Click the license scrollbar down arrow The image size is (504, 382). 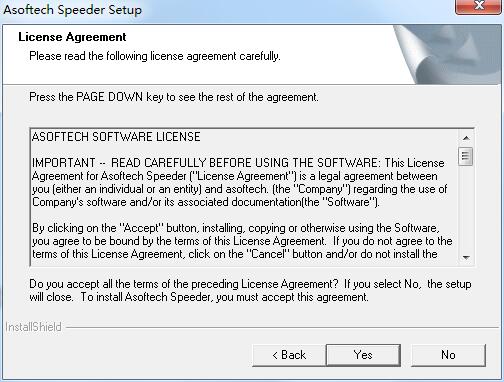point(466,257)
